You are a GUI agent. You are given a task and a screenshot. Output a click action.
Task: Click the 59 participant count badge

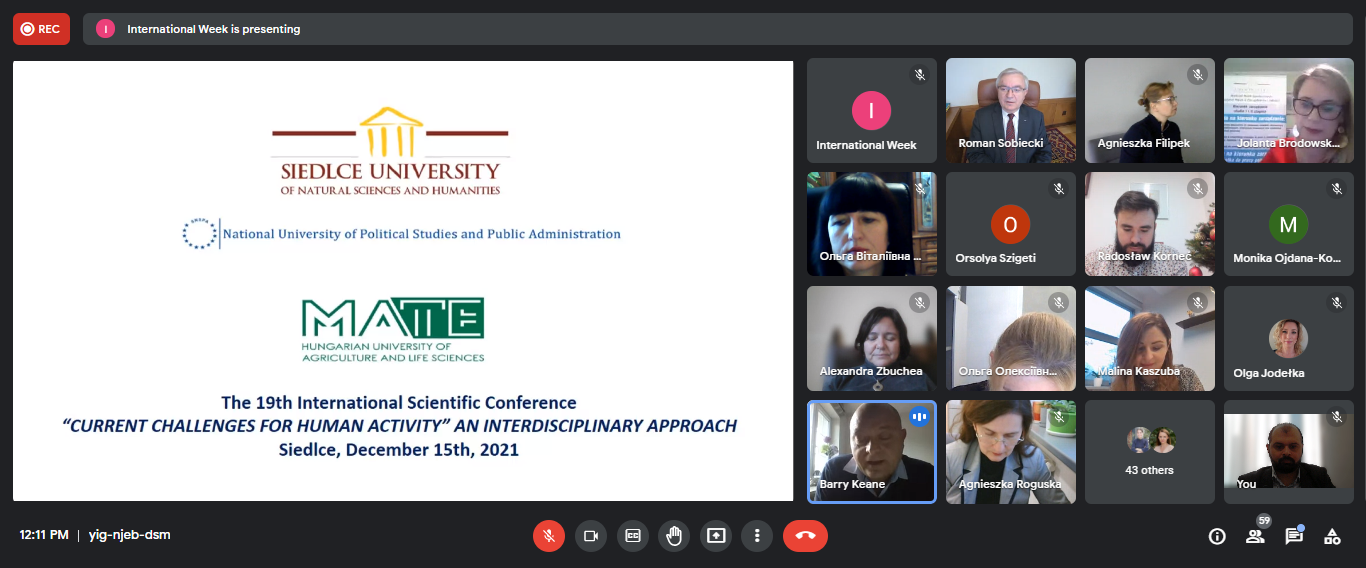(x=1263, y=520)
